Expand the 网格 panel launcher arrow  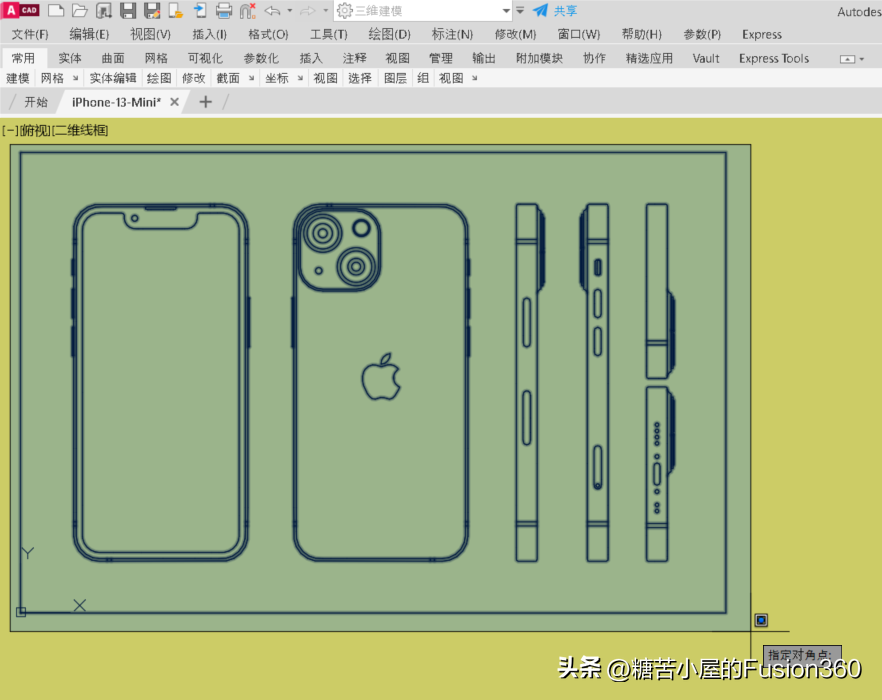coord(75,78)
